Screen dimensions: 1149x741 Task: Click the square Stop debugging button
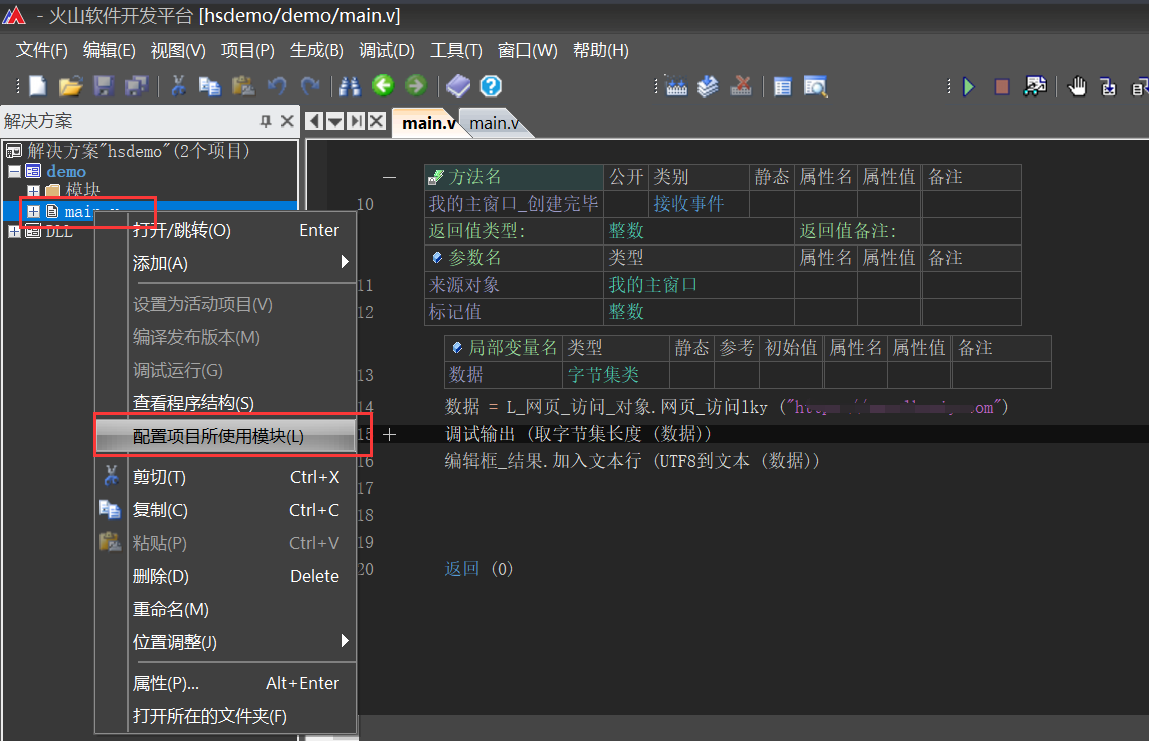click(1002, 87)
